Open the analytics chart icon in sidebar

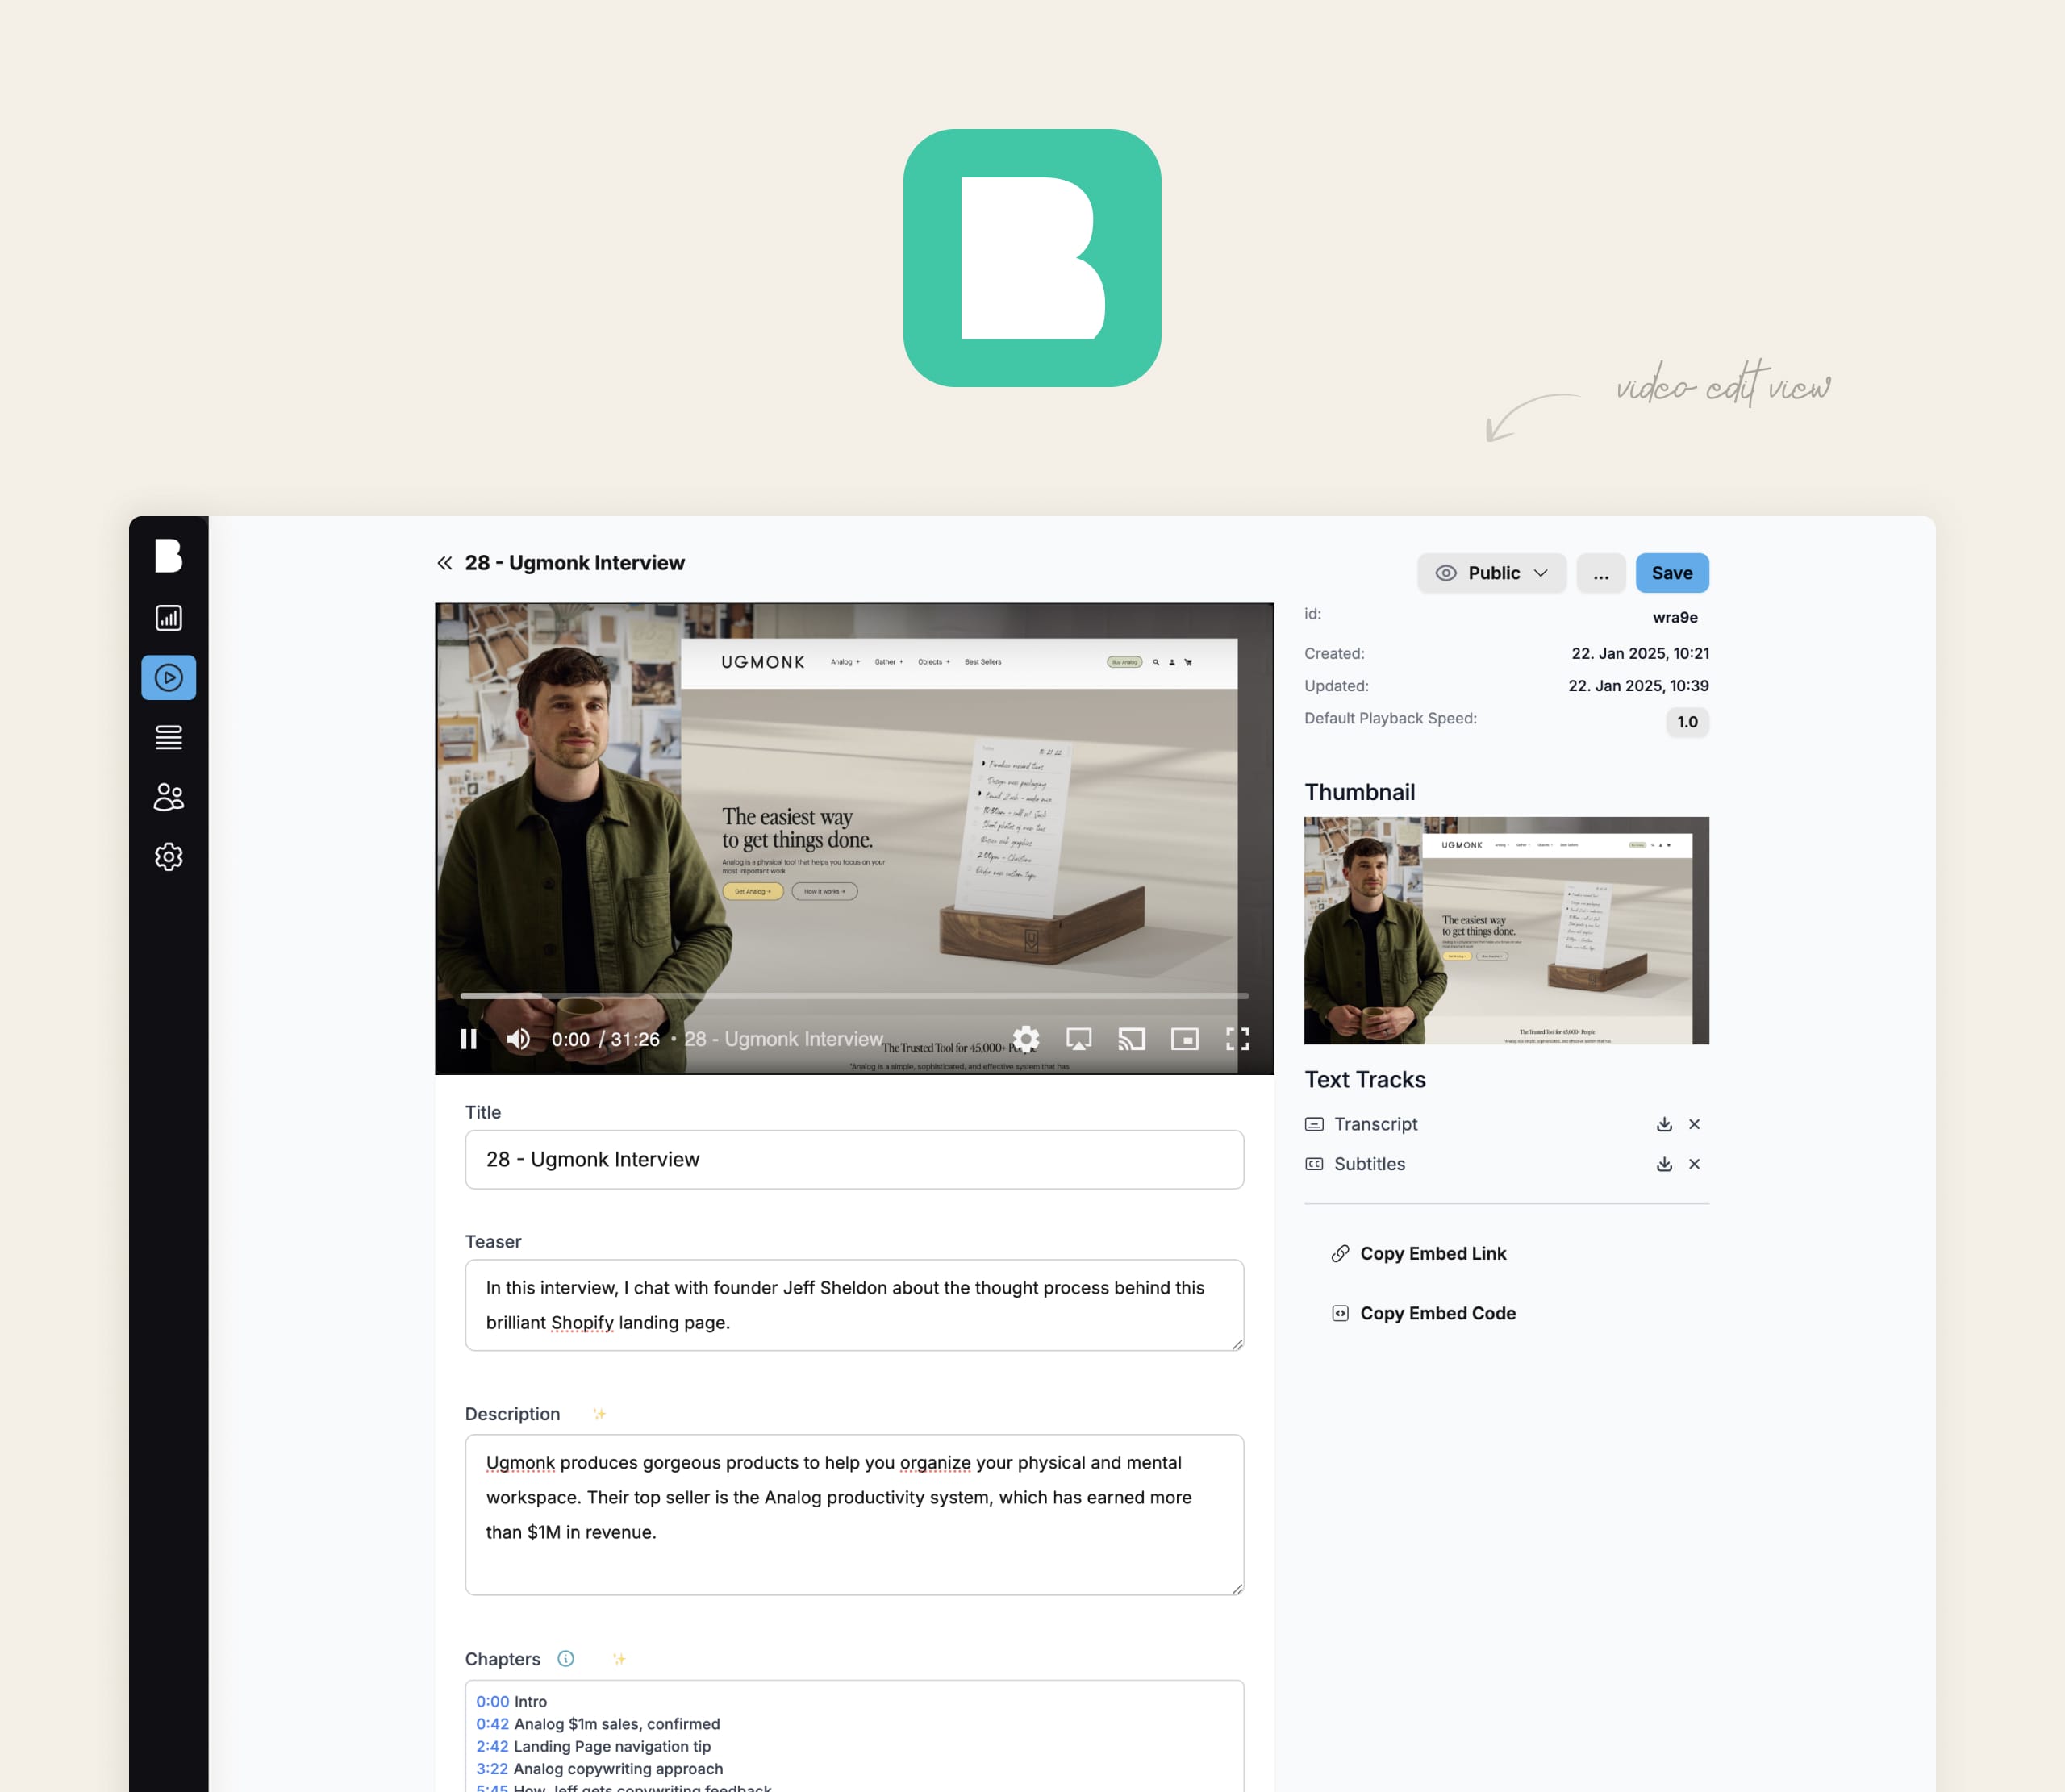click(168, 618)
